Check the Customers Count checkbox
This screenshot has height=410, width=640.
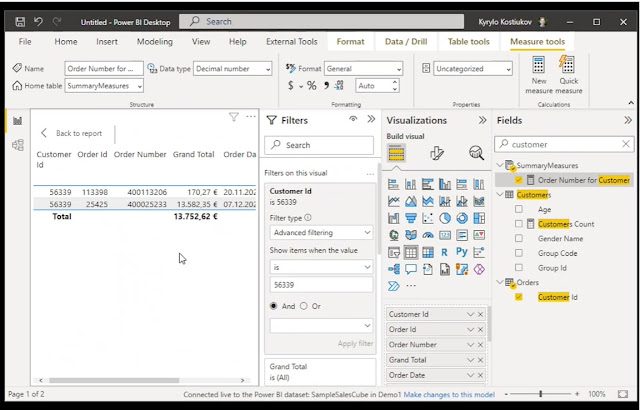coord(519,224)
